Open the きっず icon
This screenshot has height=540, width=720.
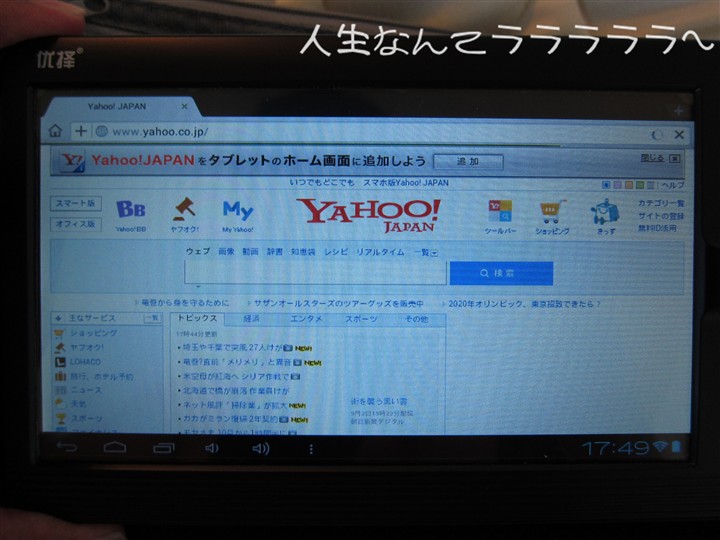click(x=605, y=217)
